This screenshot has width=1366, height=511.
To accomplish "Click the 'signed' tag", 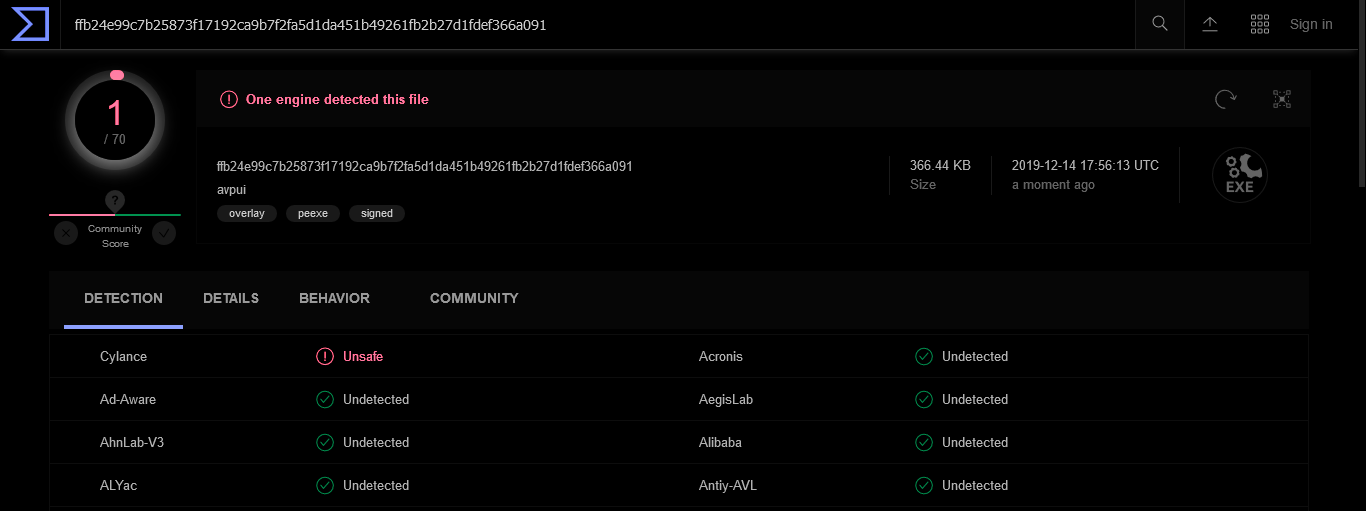I will [x=377, y=213].
